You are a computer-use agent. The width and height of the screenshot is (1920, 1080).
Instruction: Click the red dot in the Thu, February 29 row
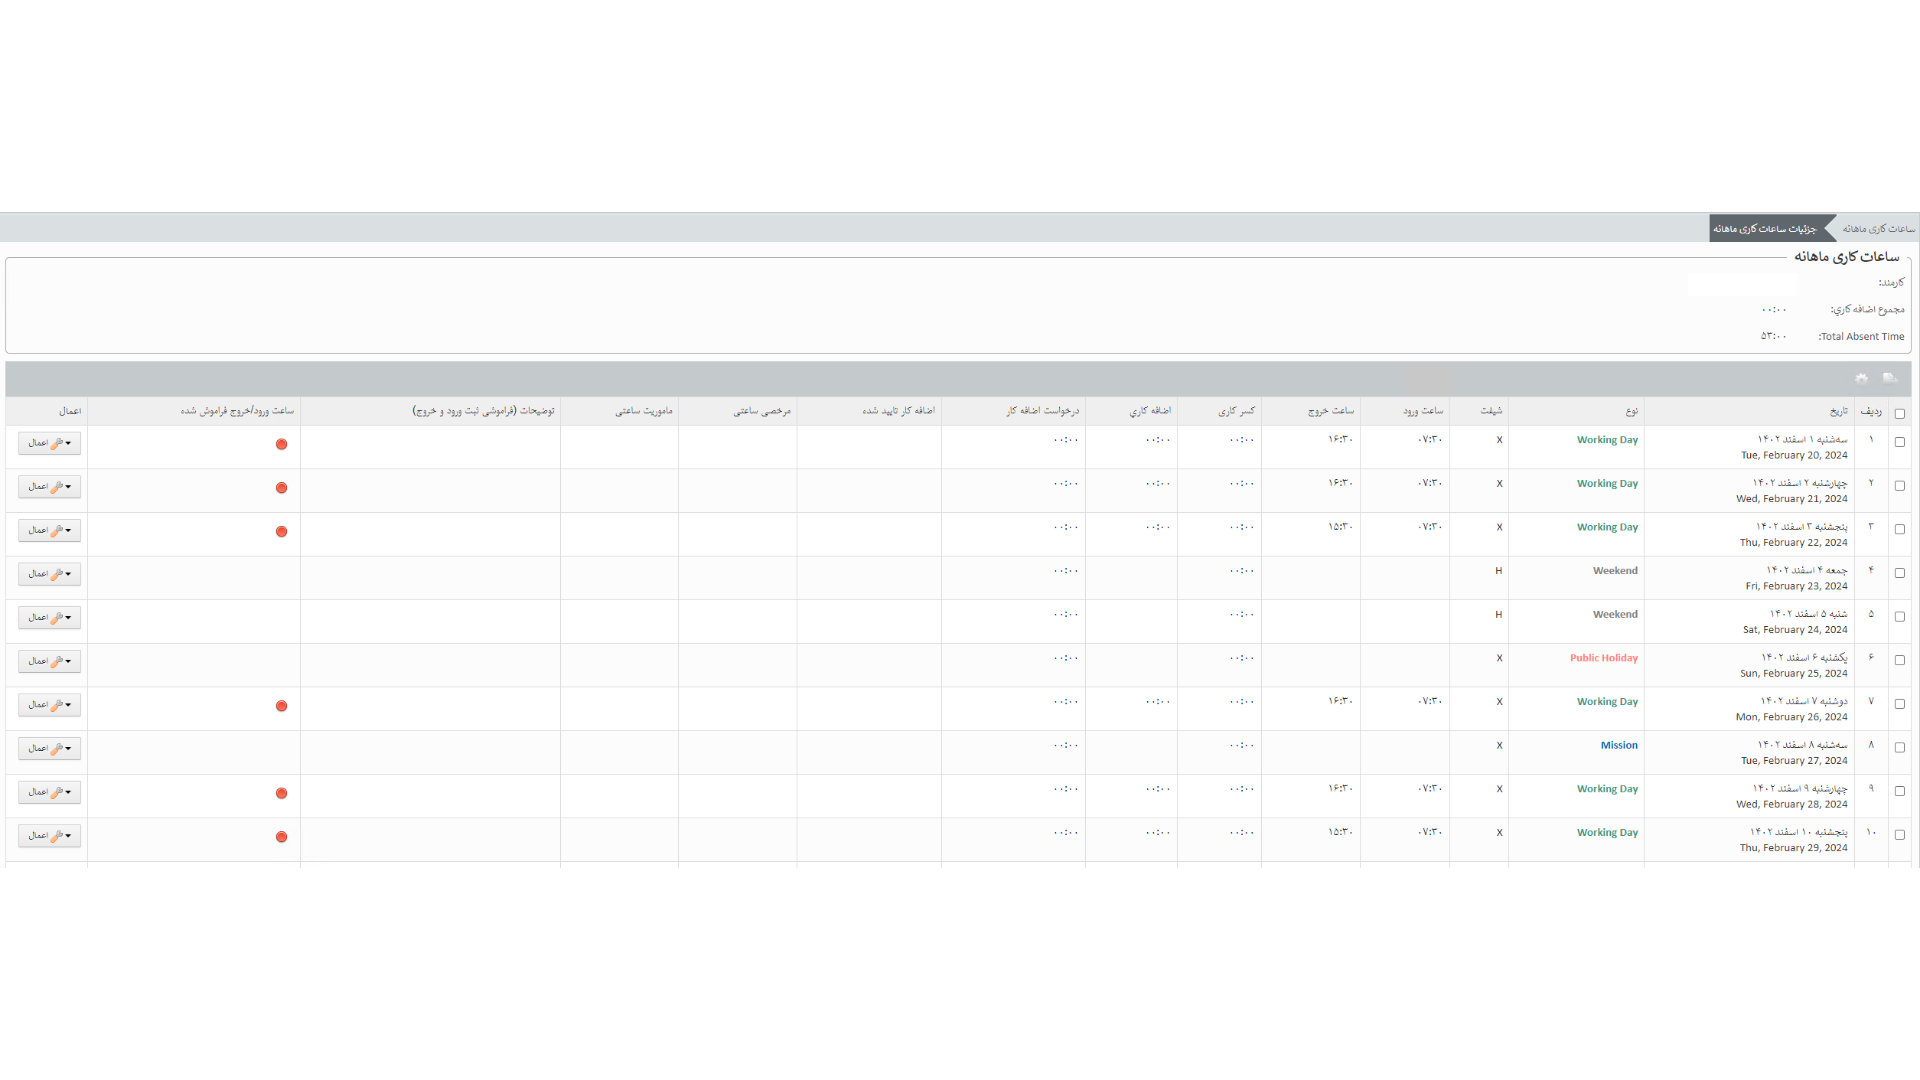[281, 837]
